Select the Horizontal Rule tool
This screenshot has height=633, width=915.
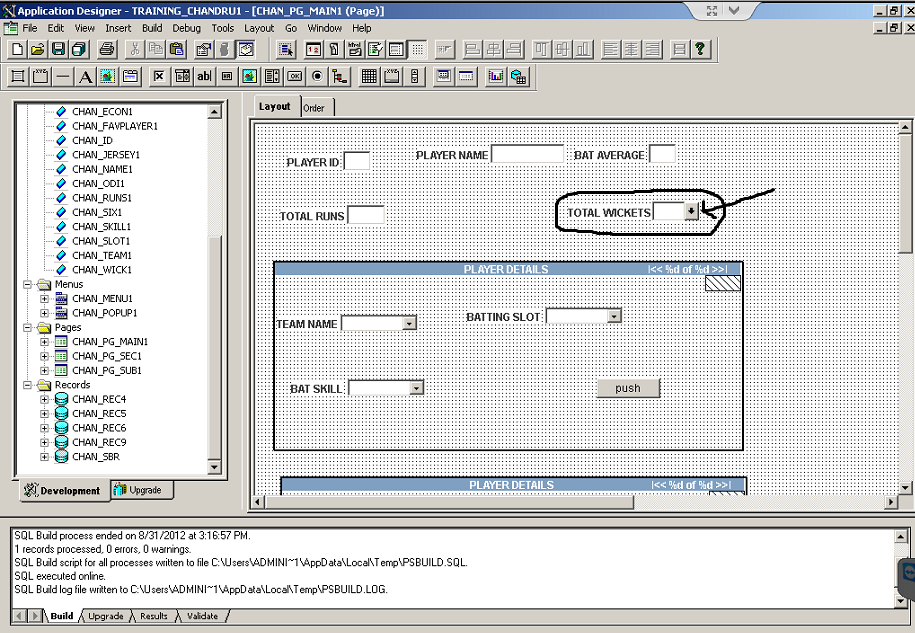[62, 76]
